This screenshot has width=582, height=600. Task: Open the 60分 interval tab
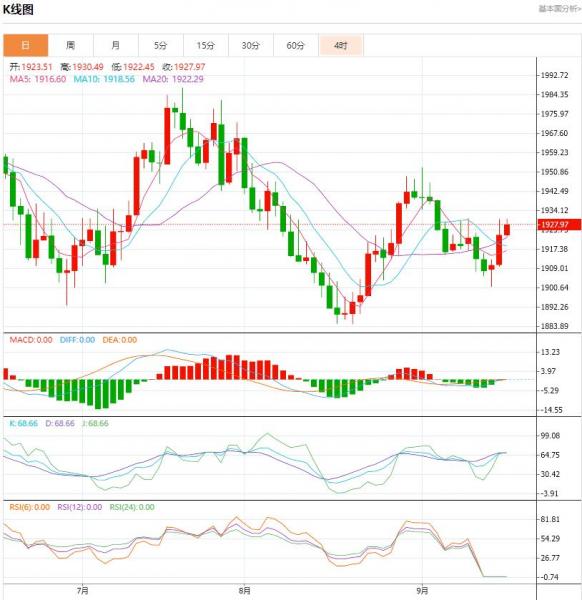[296, 46]
